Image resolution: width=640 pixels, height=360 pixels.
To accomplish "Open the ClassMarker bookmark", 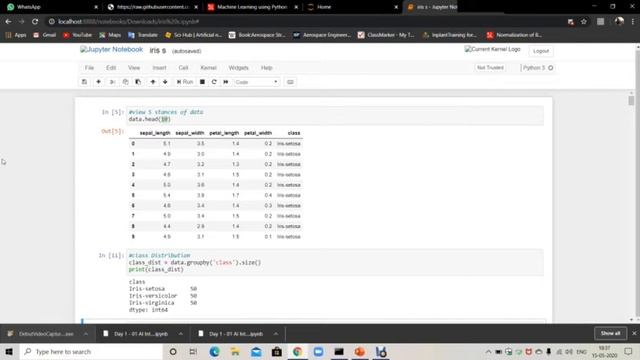I will pyautogui.click(x=386, y=35).
